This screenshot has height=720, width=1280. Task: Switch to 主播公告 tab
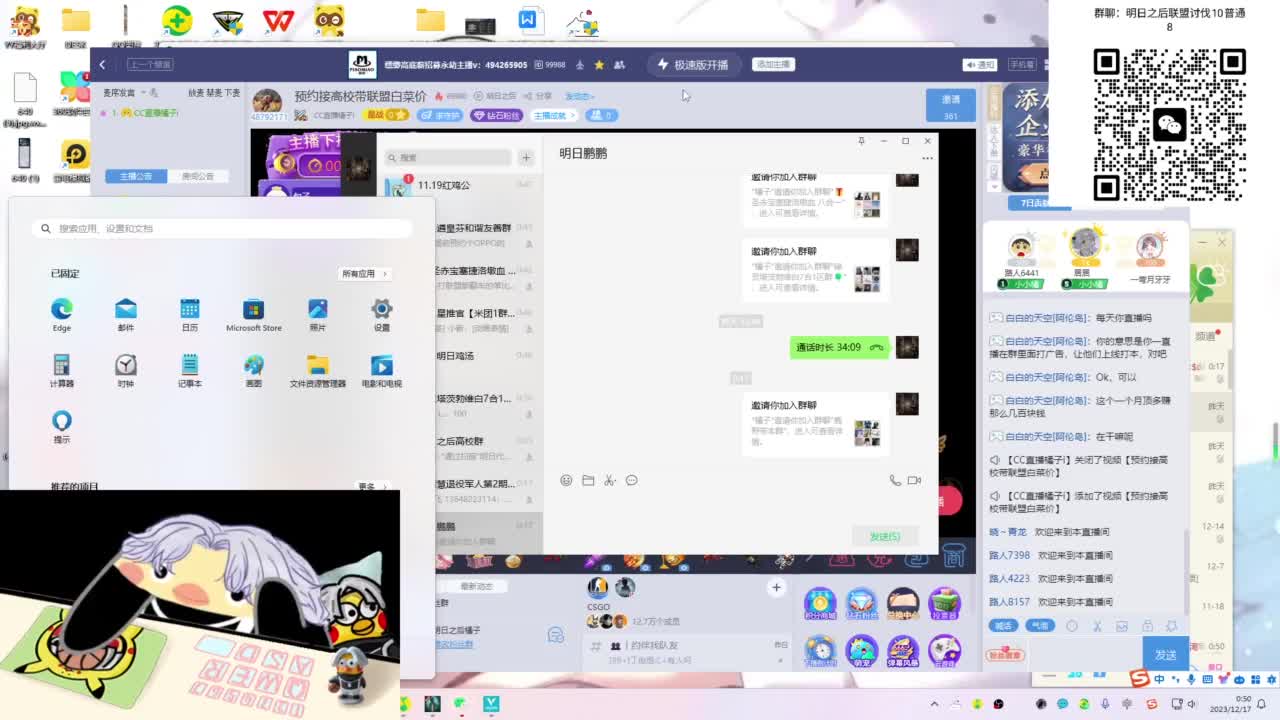click(136, 176)
